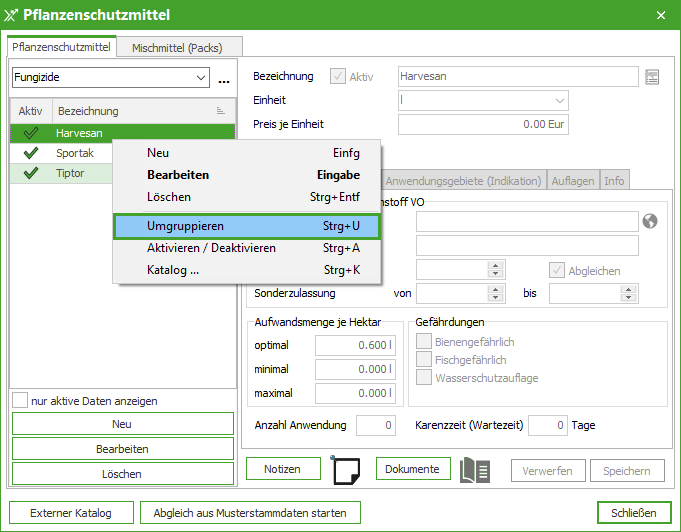Select the Sportak list entry
Viewport: 681px width, 532px height.
click(x=61, y=153)
